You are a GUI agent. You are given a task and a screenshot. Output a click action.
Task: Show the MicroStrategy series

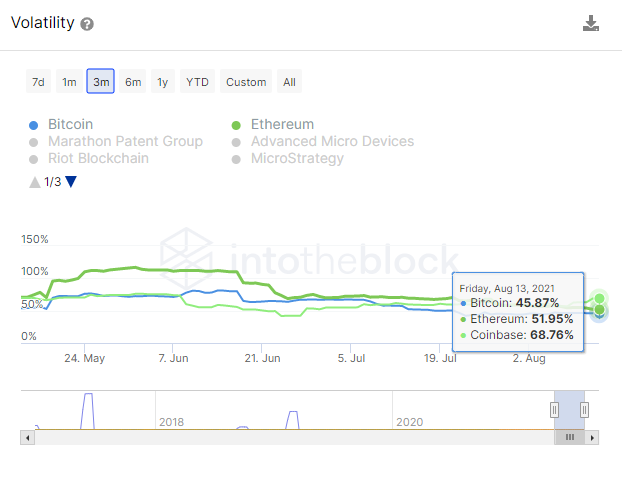[x=297, y=158]
